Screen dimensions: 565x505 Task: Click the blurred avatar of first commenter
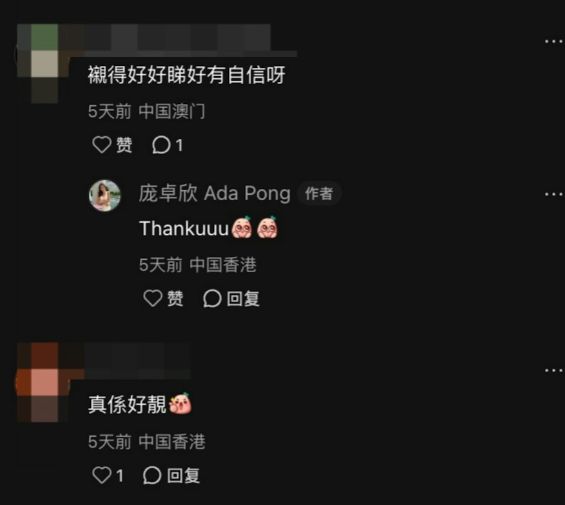pos(44,63)
